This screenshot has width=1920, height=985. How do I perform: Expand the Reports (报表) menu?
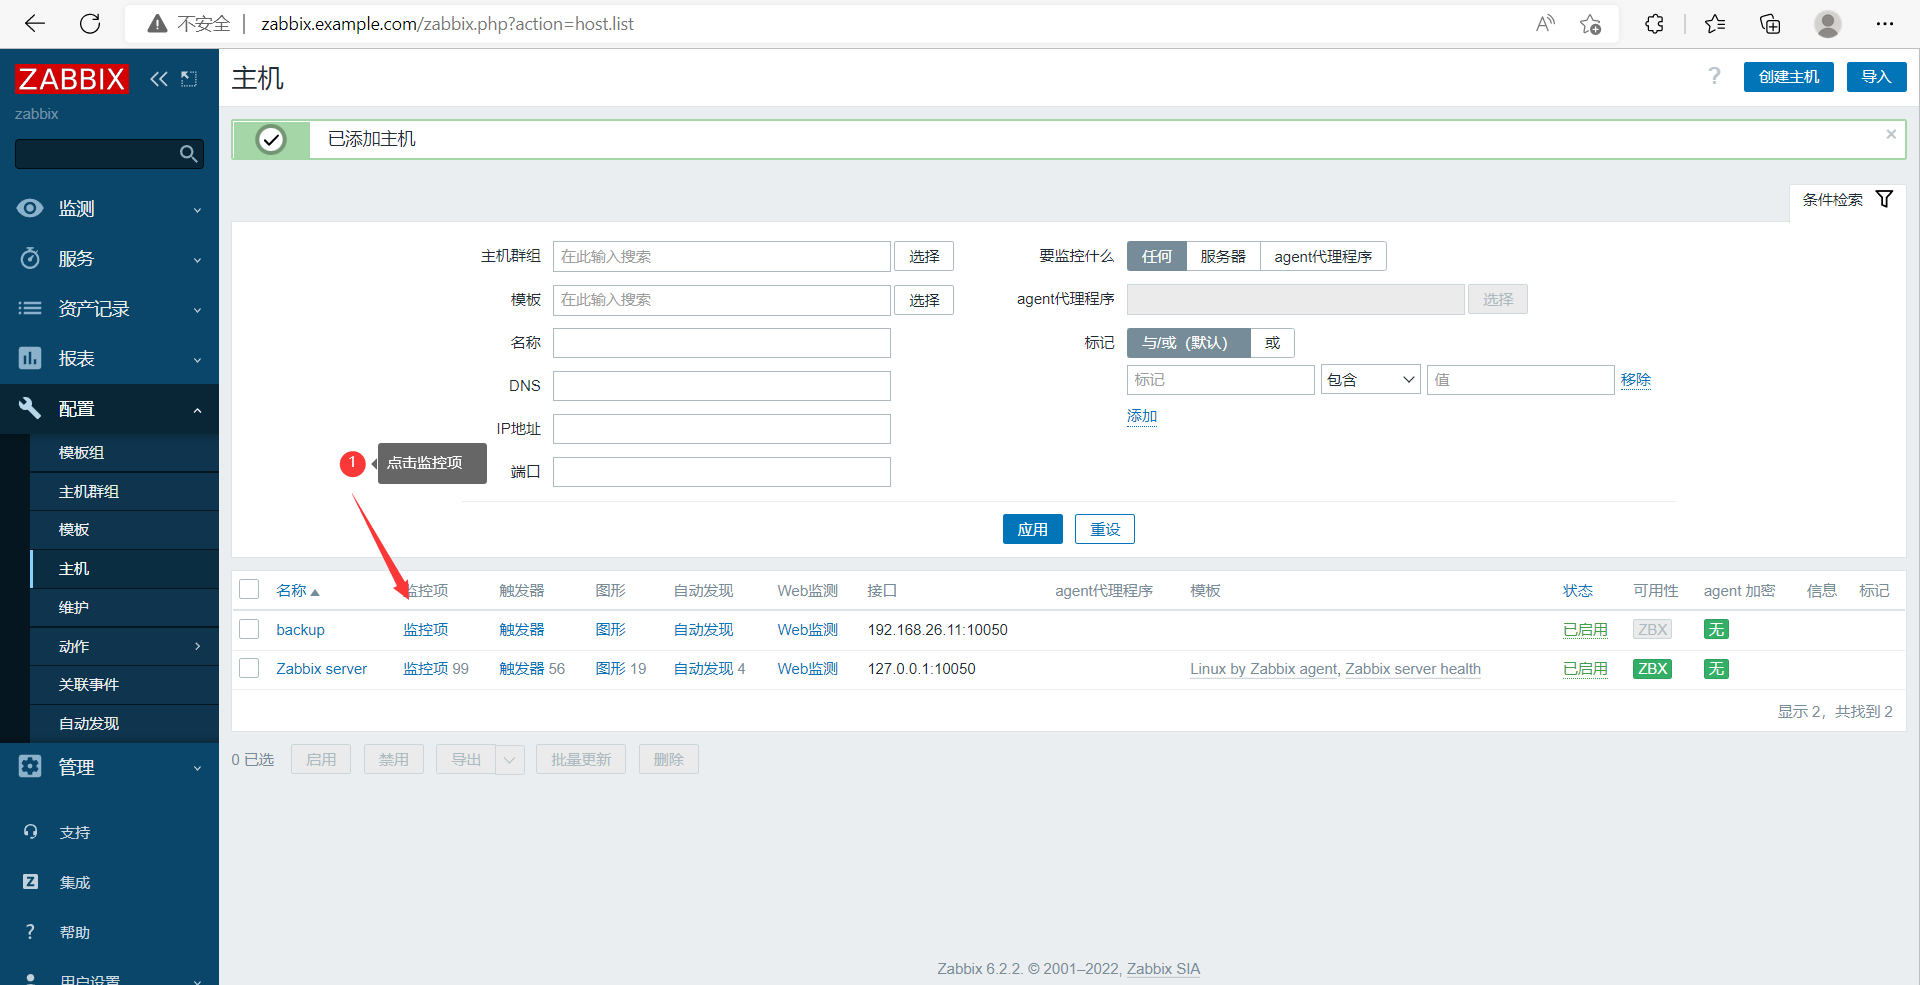click(x=109, y=358)
